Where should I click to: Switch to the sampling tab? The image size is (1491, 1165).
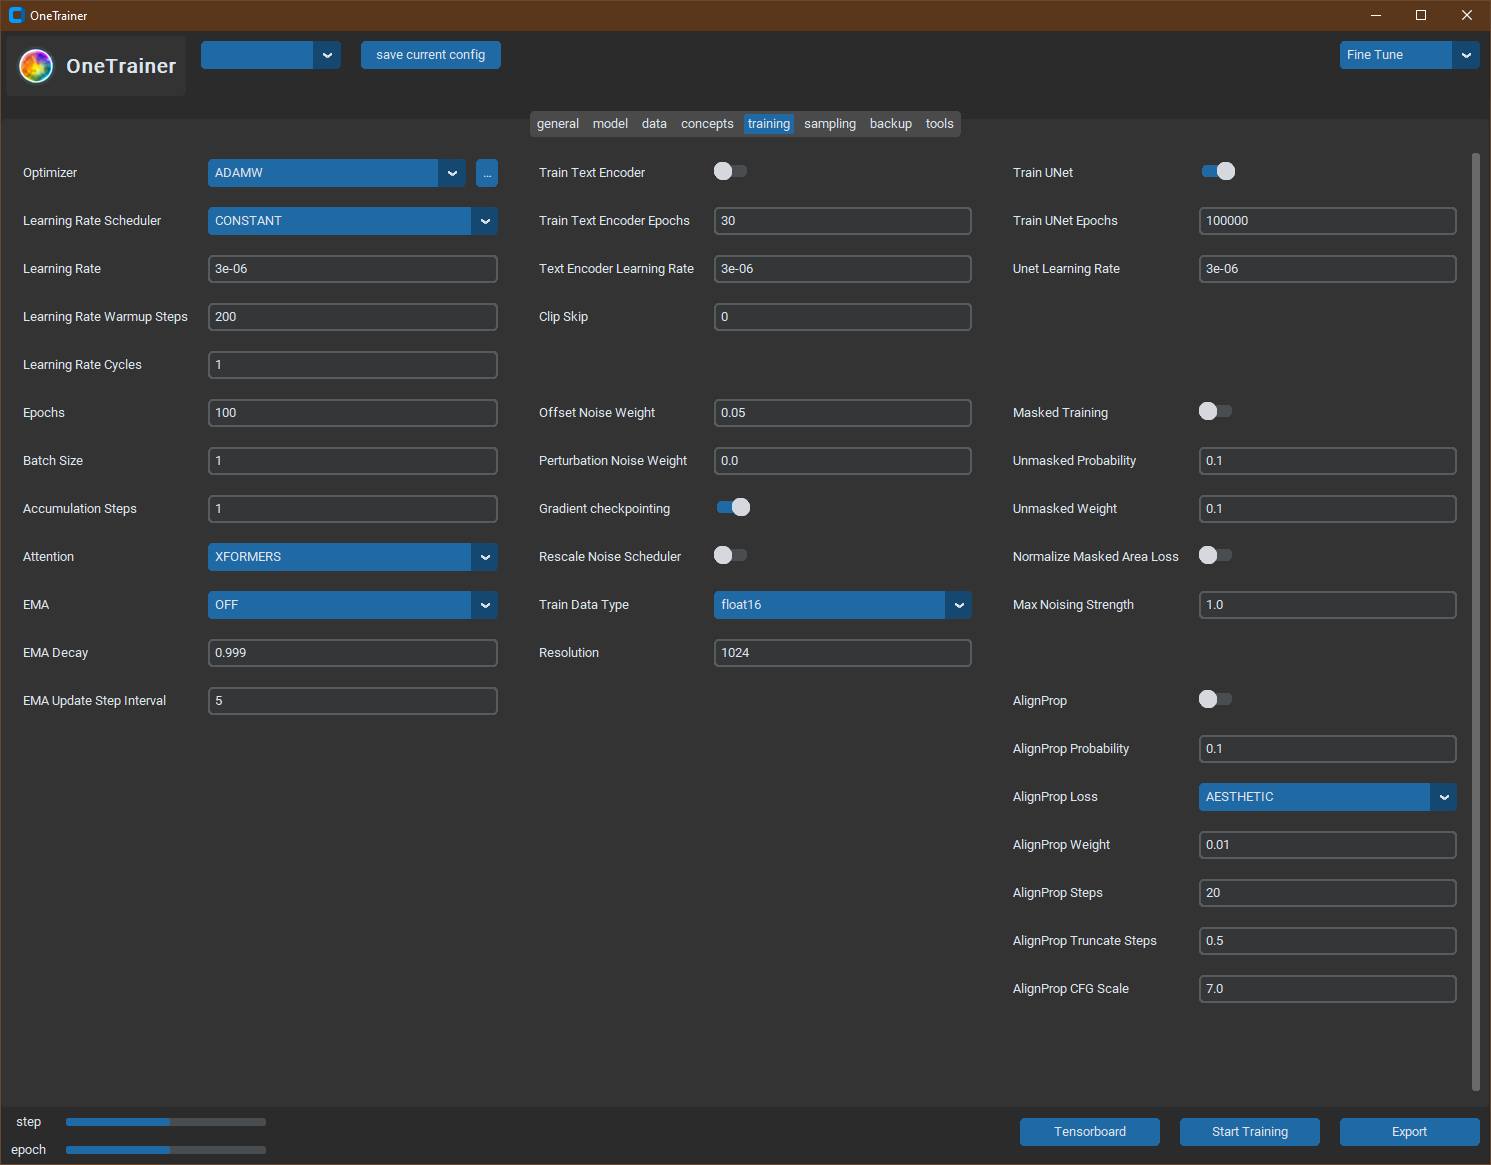[829, 123]
